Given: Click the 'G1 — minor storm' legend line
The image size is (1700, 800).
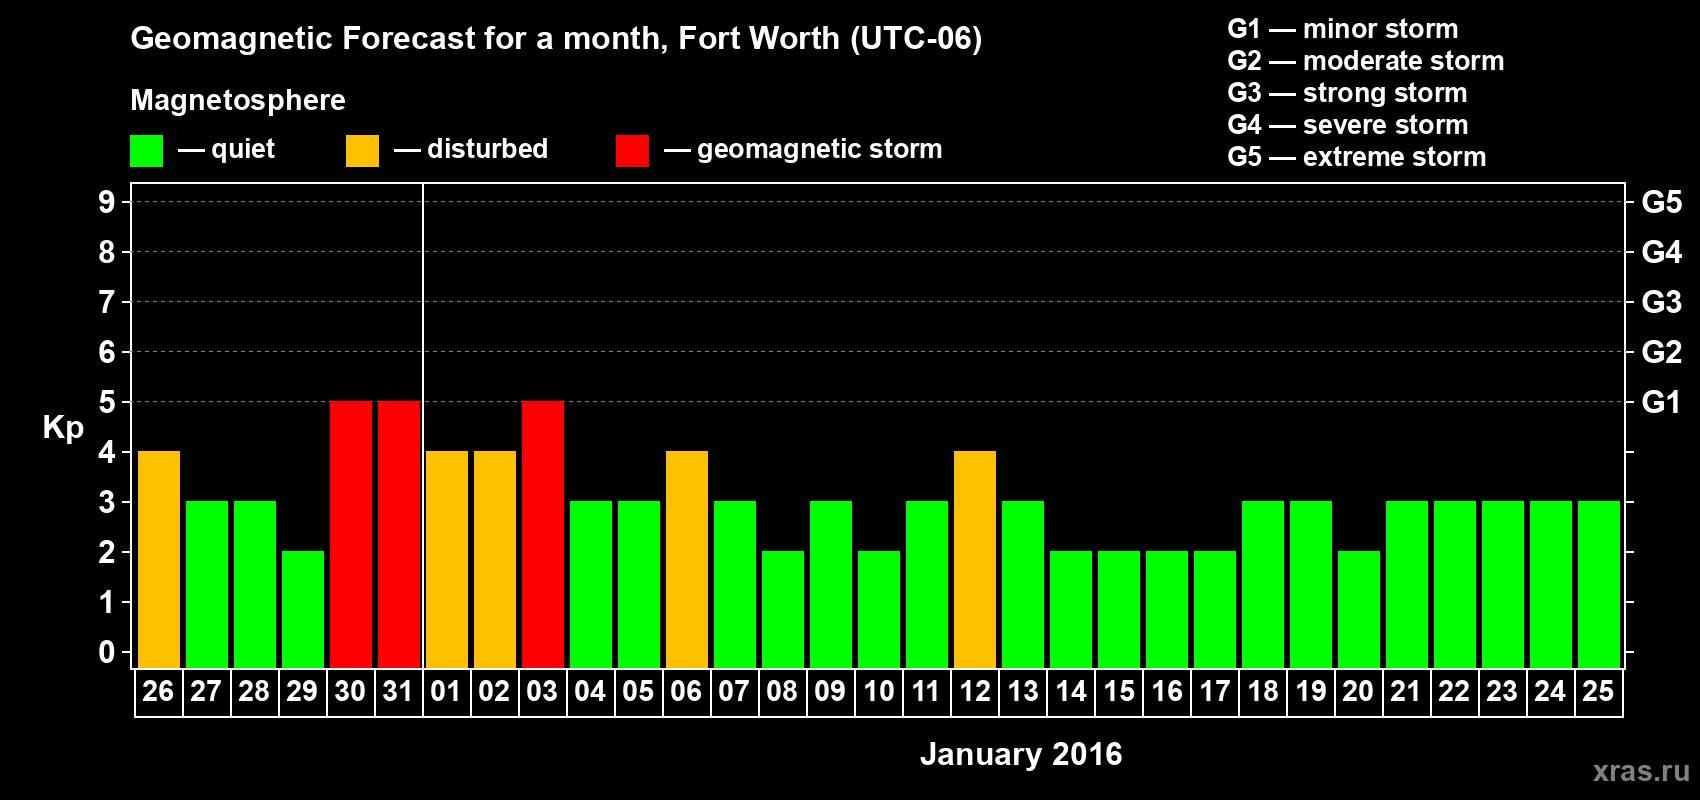Looking at the screenshot, I should coord(1343,29).
